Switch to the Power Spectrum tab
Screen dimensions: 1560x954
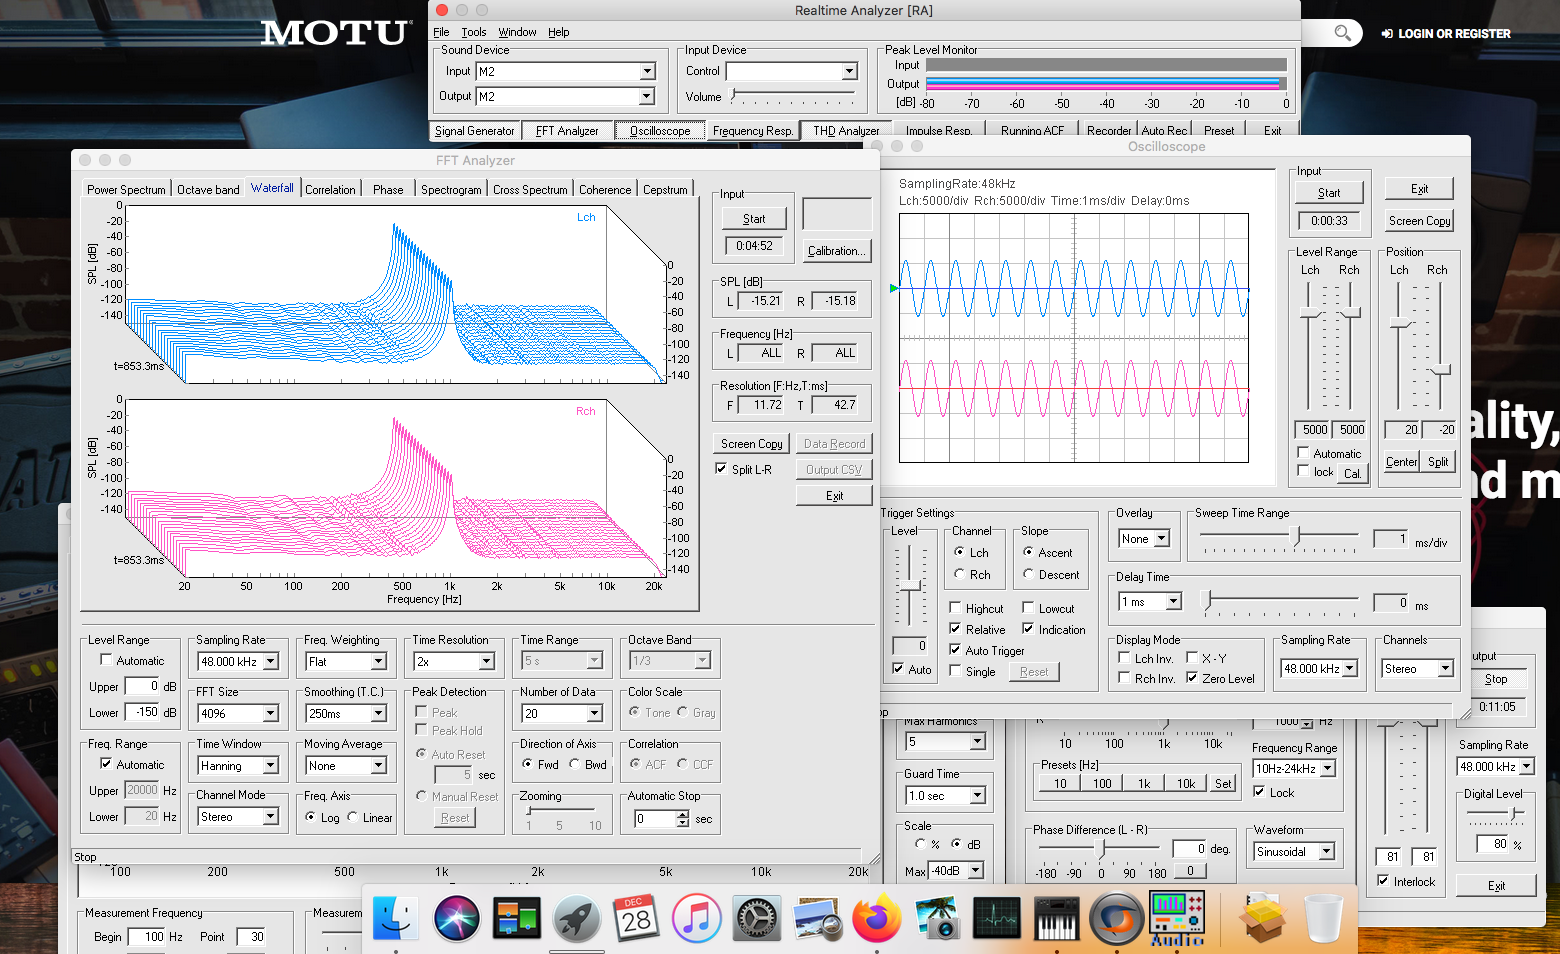pyautogui.click(x=126, y=189)
